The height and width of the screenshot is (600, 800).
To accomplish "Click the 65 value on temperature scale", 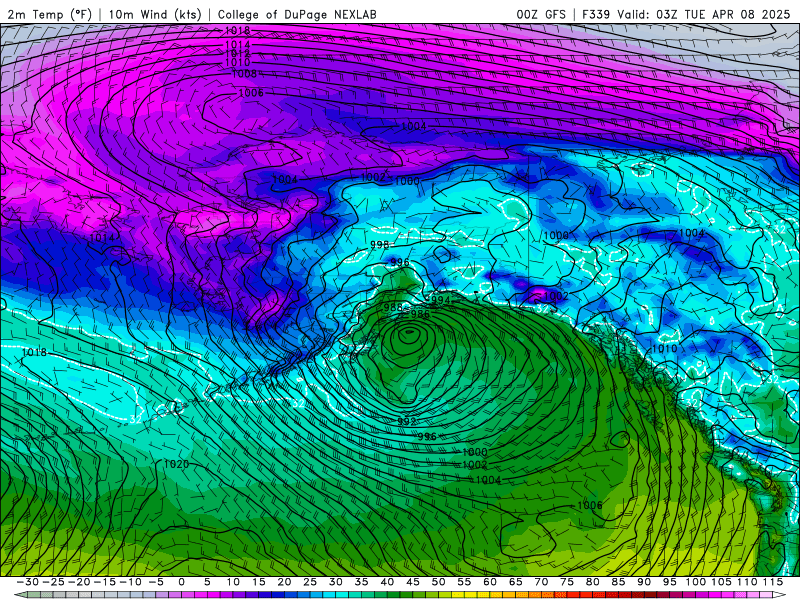I will click(516, 582).
